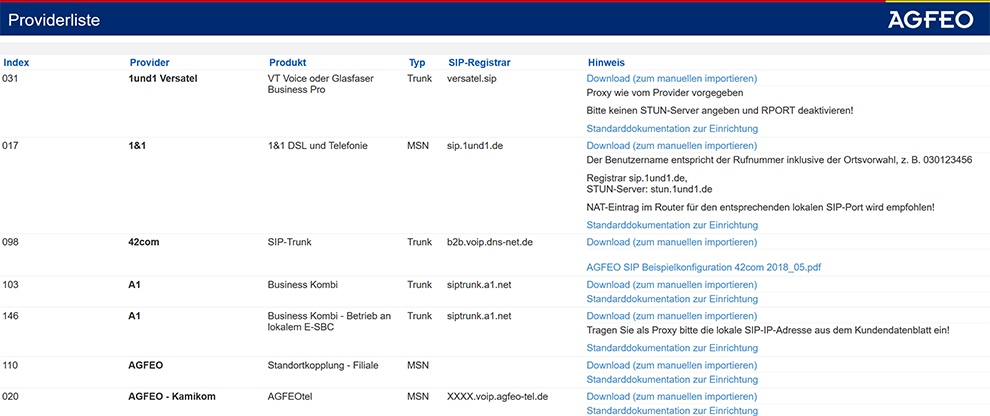
Task: Click Download link for 42com SIP-Trunk
Action: pos(671,242)
